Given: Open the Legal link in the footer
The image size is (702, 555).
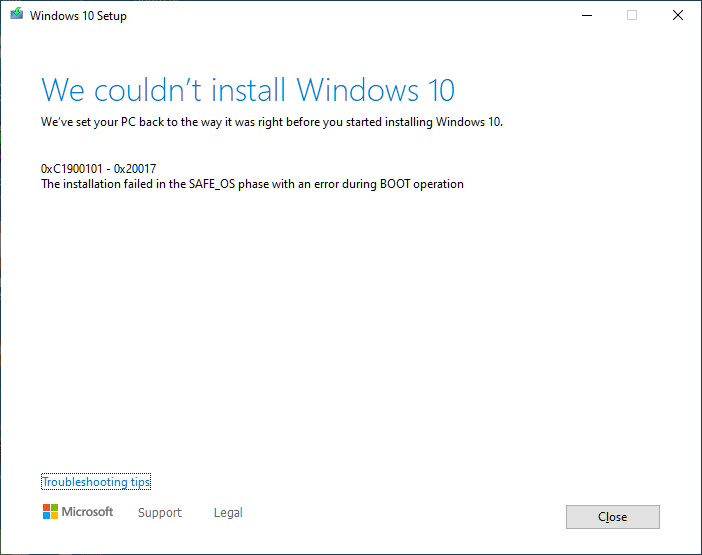Looking at the screenshot, I should click(228, 513).
